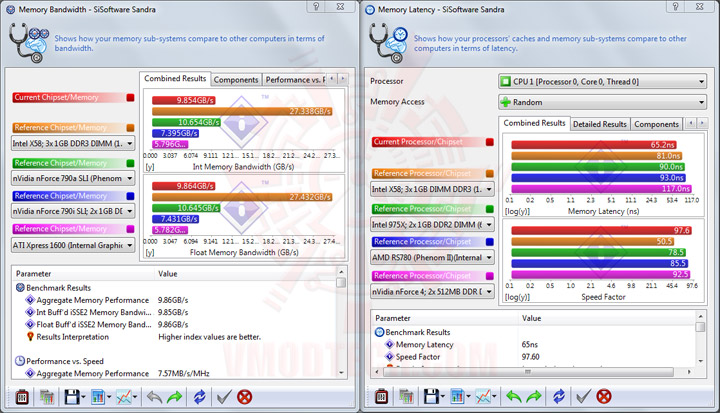The image size is (720, 413).
Task: Click the blue refresh icon in Memory Bandwidth toolbar
Action: tap(199, 396)
